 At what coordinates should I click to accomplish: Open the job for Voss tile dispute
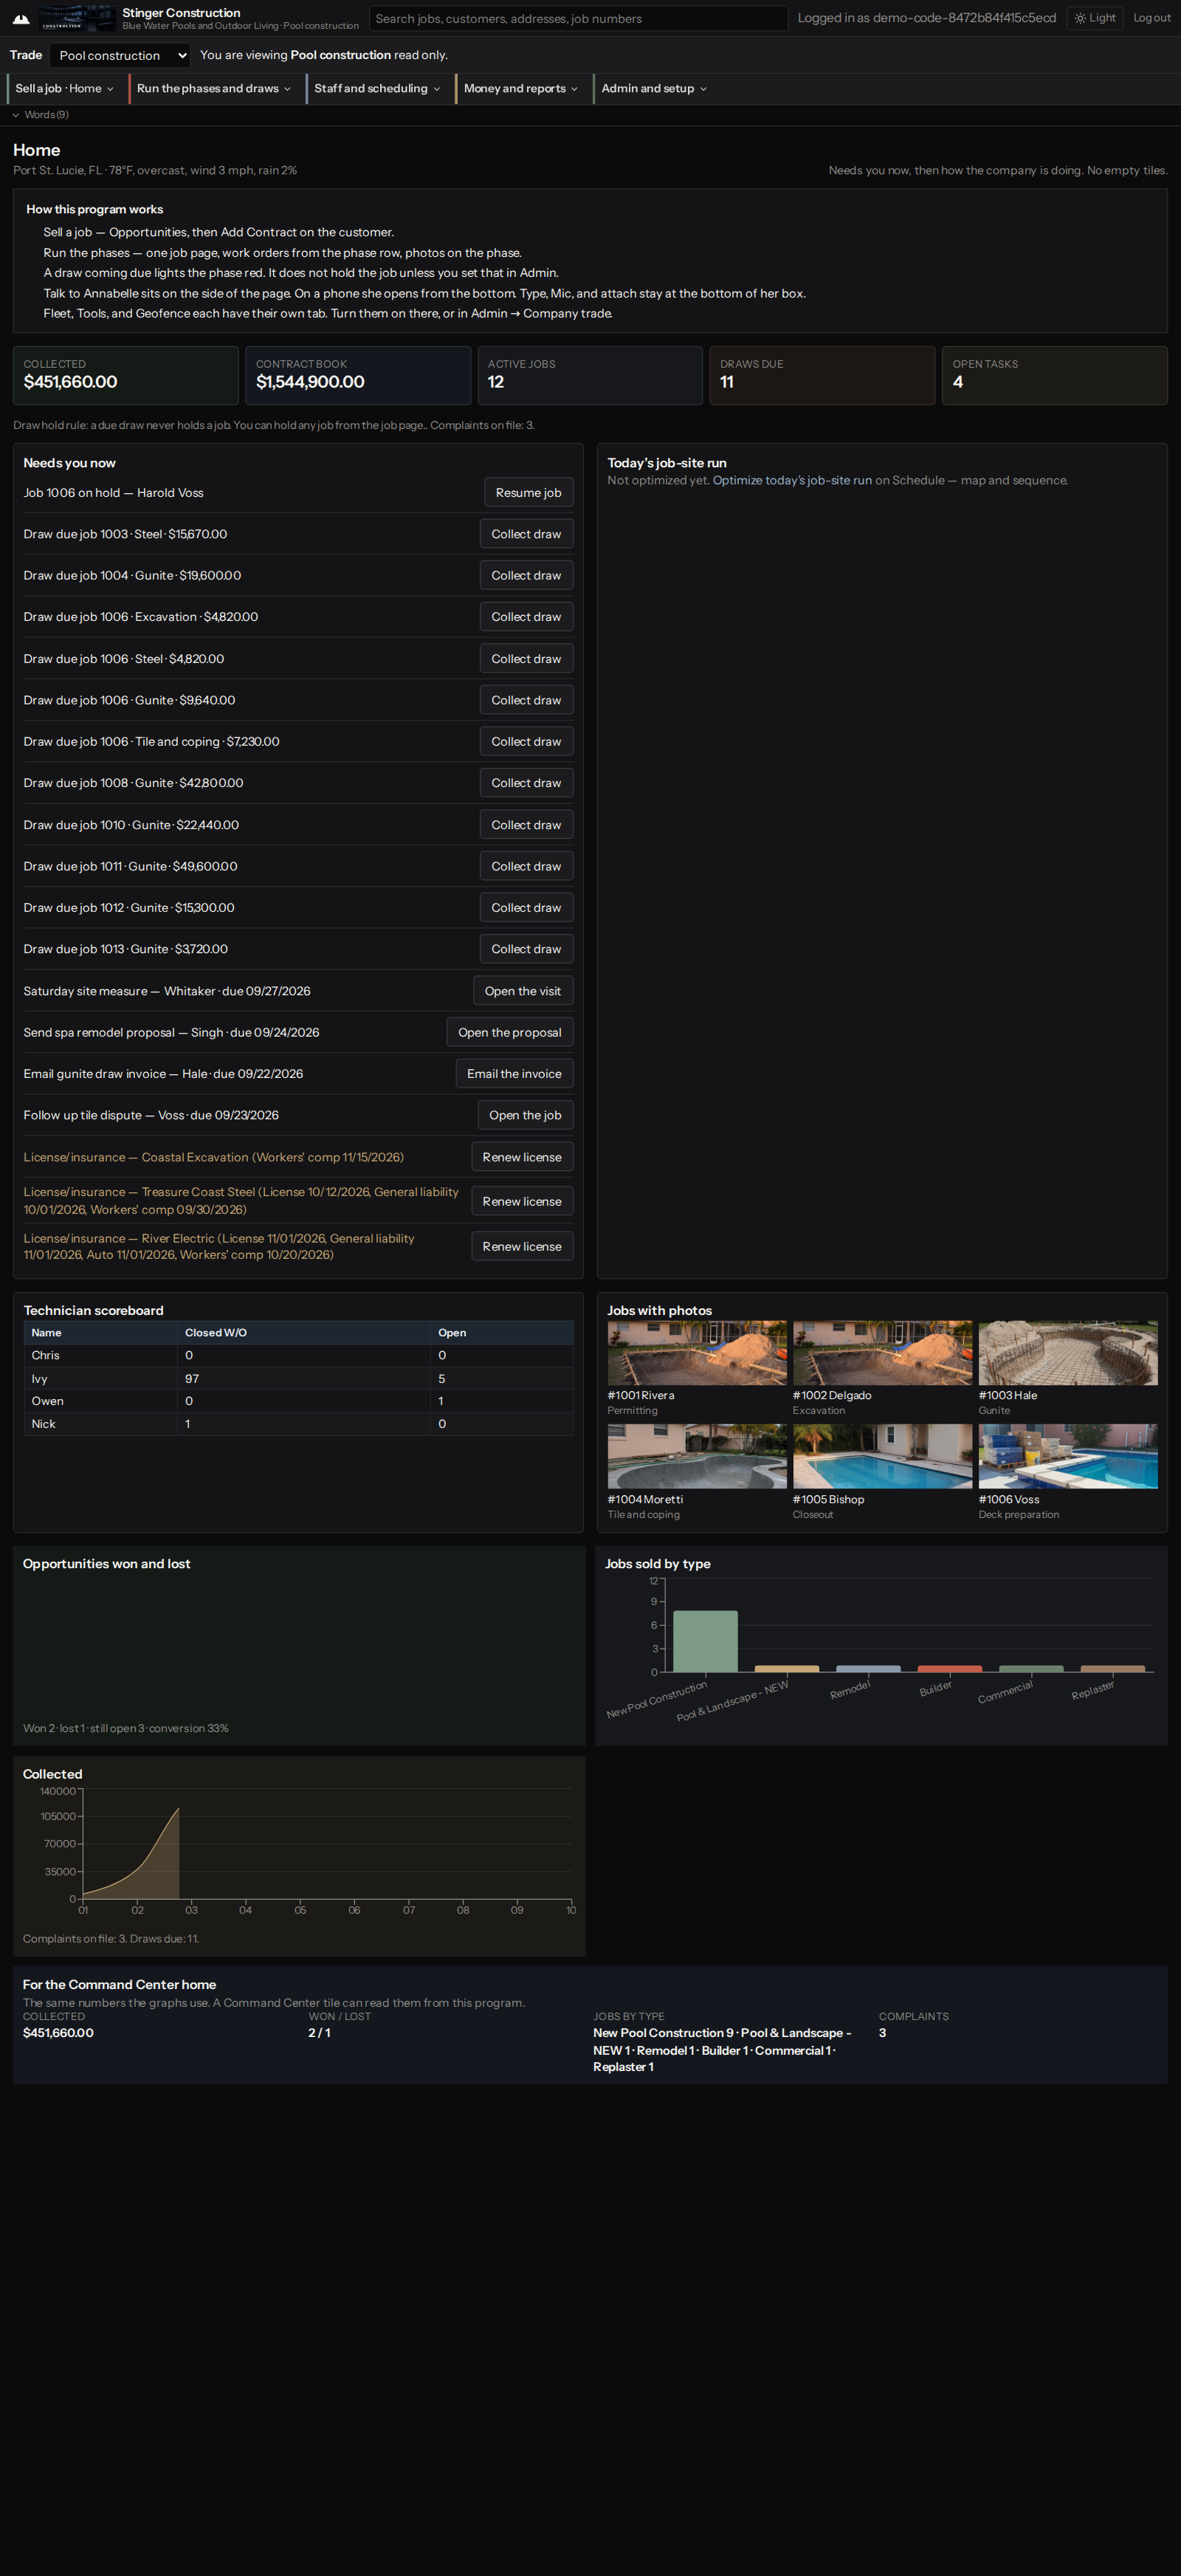(525, 1115)
